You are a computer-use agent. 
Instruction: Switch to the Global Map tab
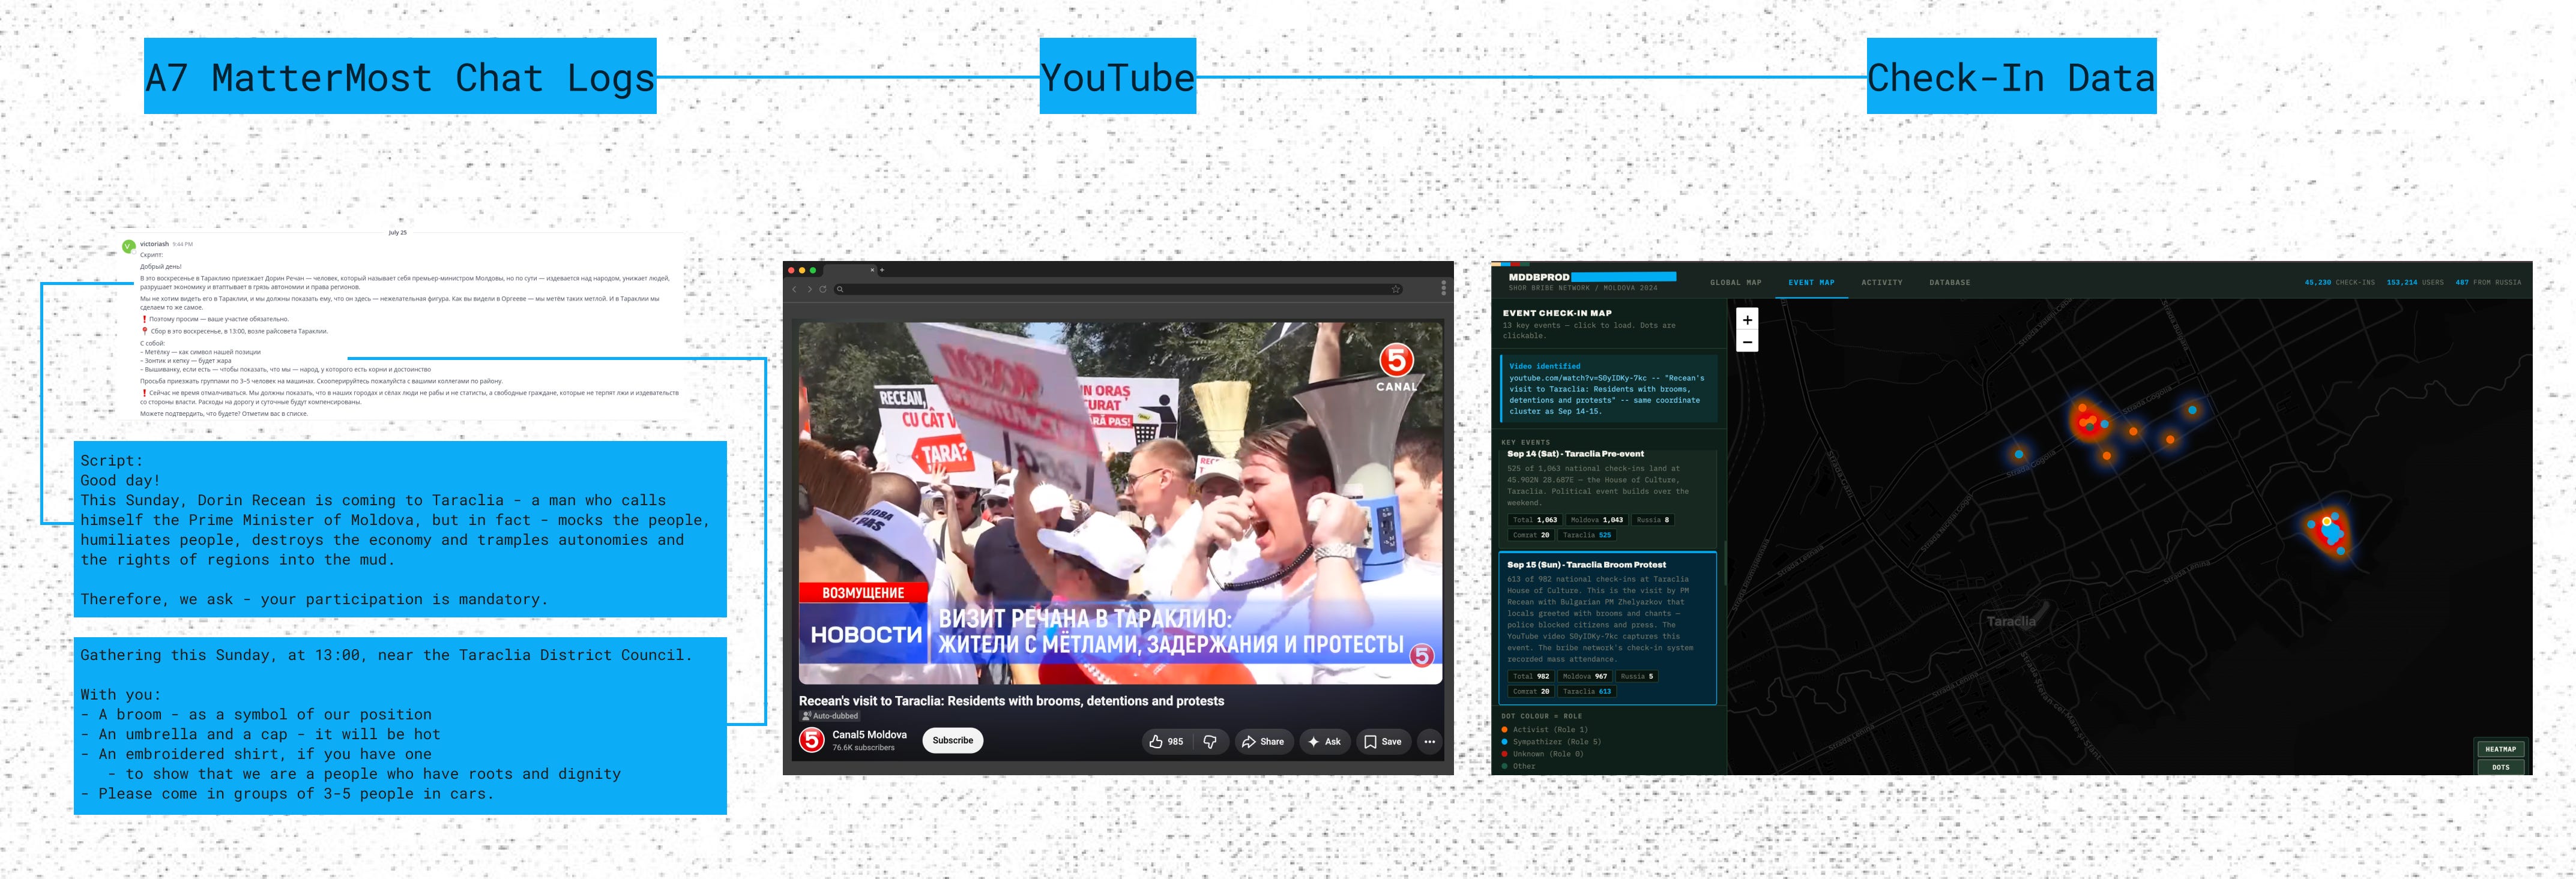pos(1736,283)
